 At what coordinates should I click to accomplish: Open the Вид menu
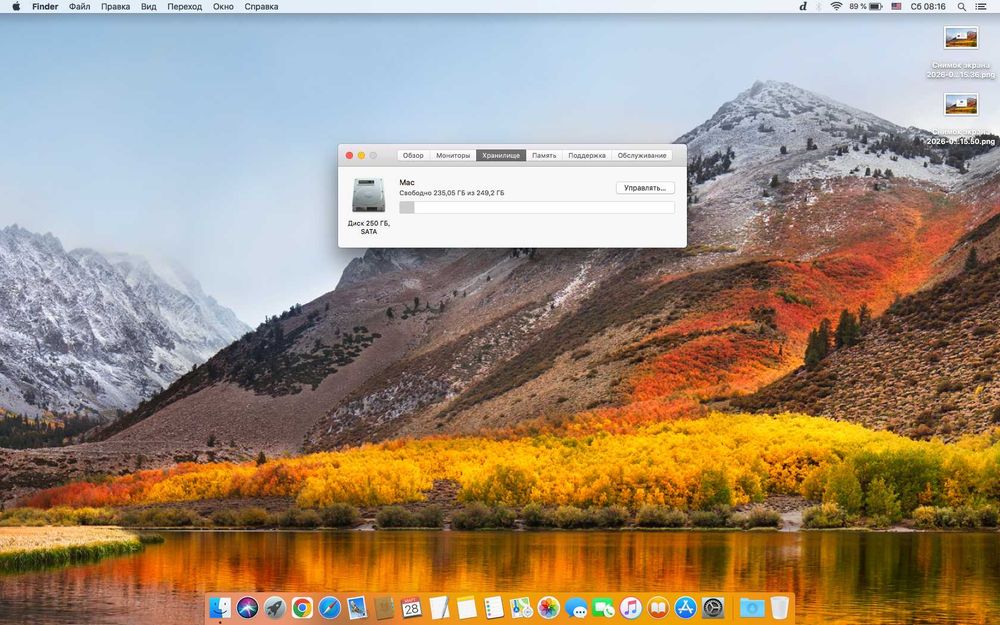[x=149, y=6]
